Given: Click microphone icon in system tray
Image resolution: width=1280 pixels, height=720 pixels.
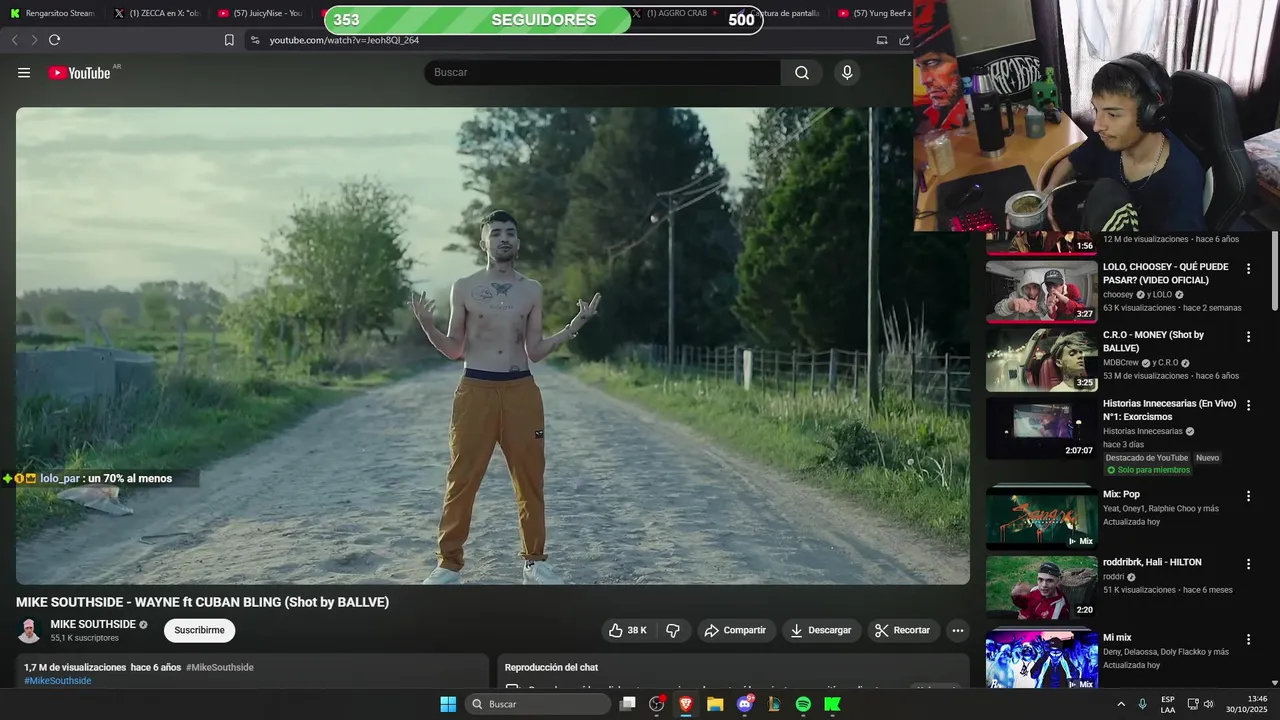Looking at the screenshot, I should point(1142,704).
